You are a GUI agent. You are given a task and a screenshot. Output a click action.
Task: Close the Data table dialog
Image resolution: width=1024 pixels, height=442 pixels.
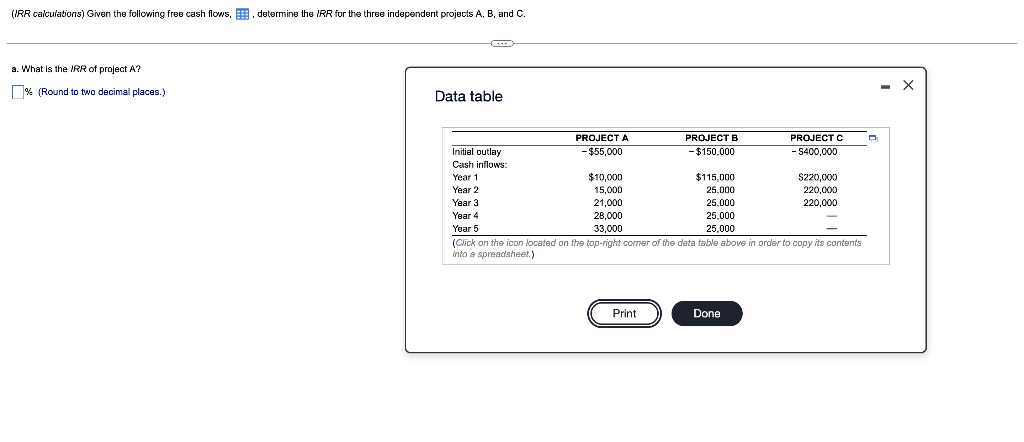(x=908, y=85)
